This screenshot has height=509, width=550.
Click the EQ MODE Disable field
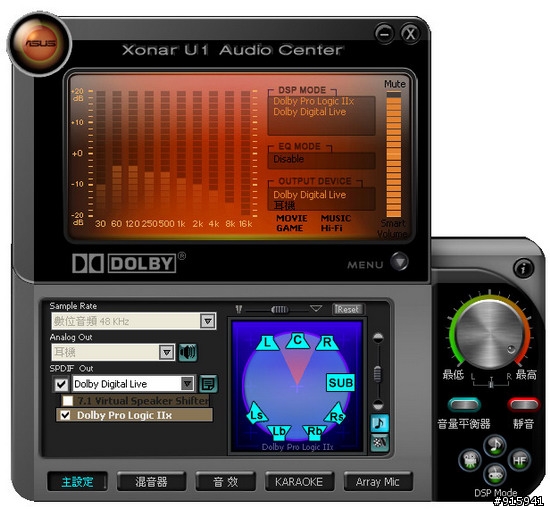[x=321, y=160]
